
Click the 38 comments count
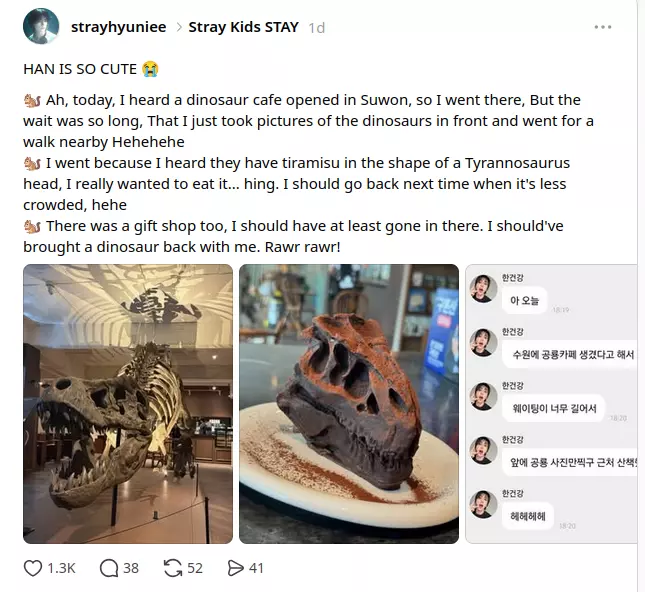click(131, 568)
